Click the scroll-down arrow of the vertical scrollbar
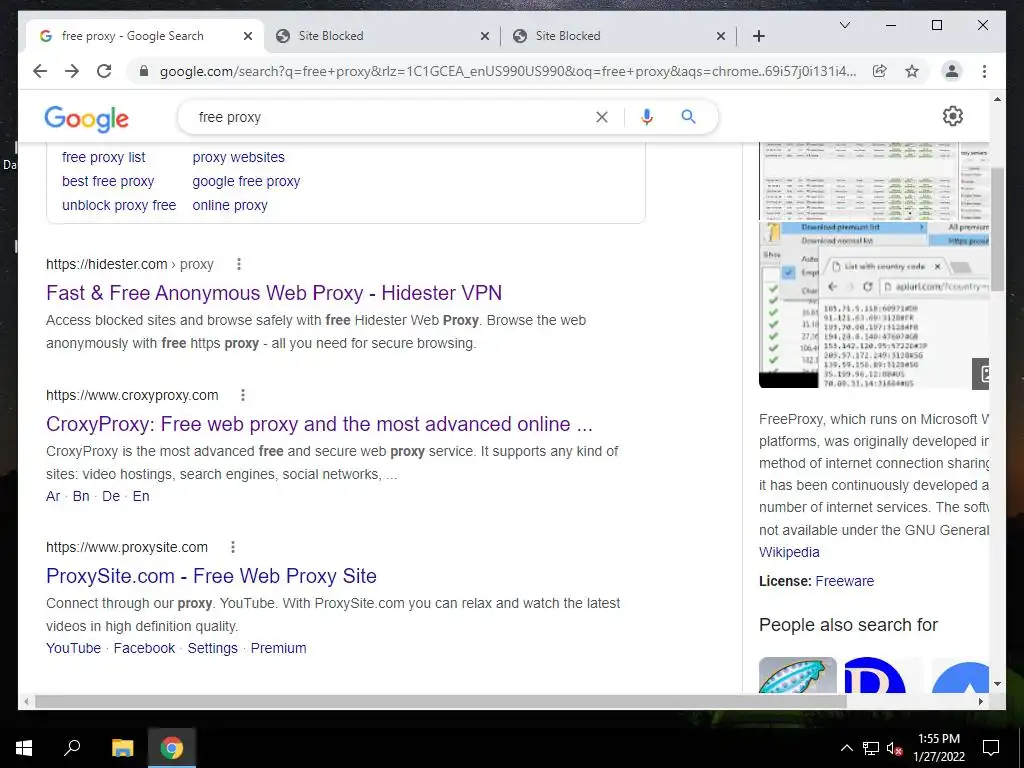The image size is (1024, 768). tap(997, 684)
